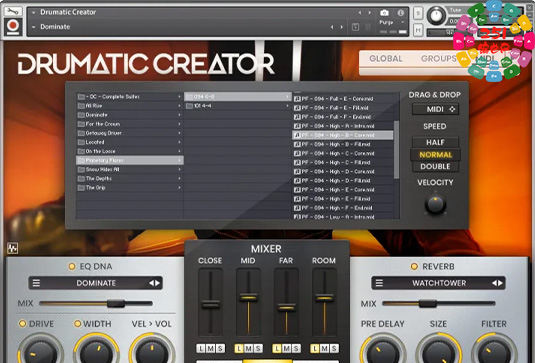Open the 094 6-8 subfolder
This screenshot has height=363, width=535.
[x=238, y=97]
